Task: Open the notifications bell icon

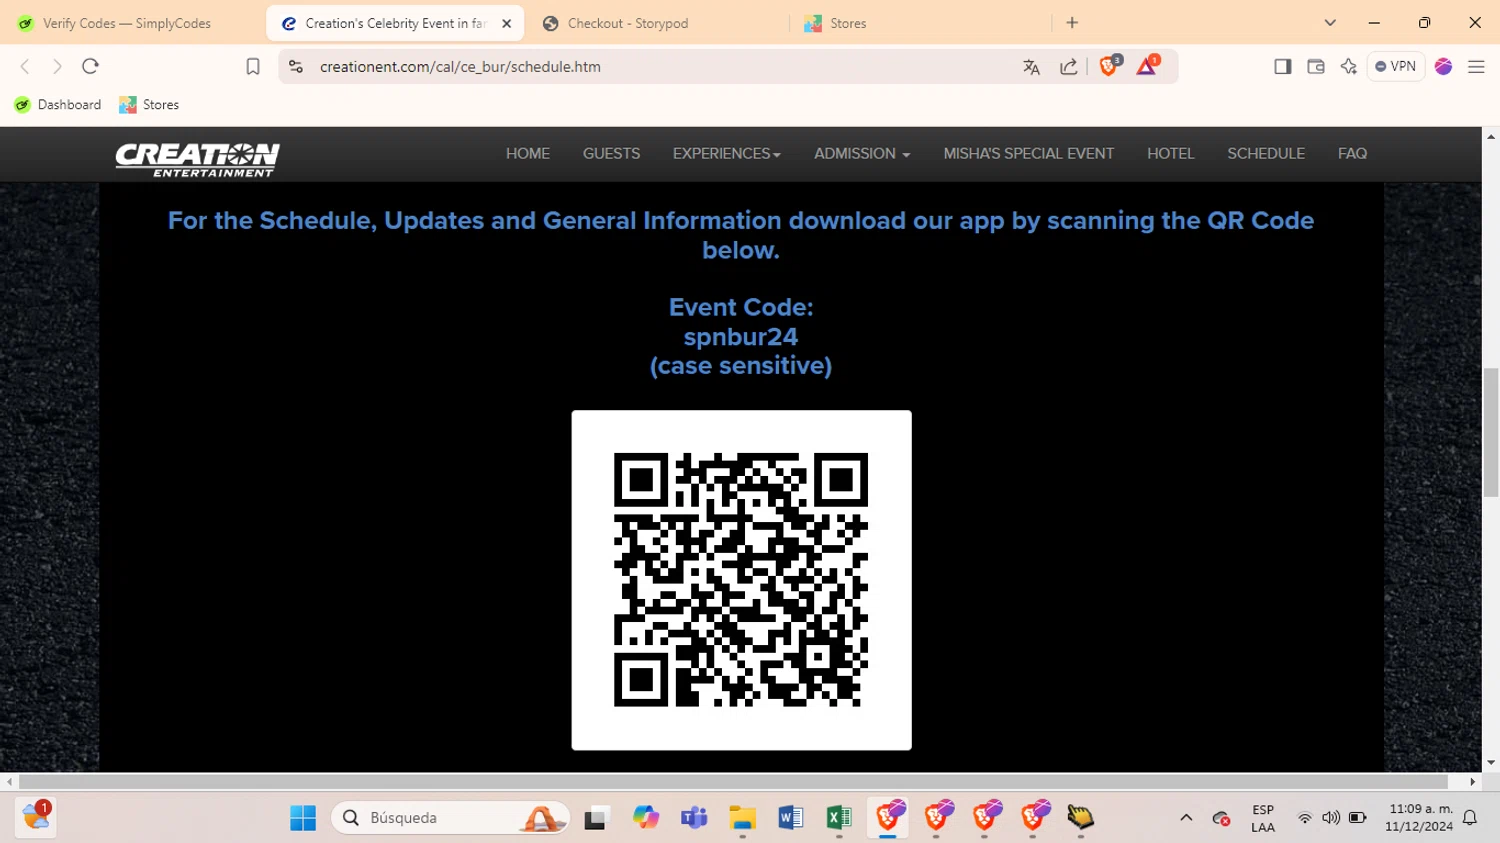Action: click(1470, 818)
